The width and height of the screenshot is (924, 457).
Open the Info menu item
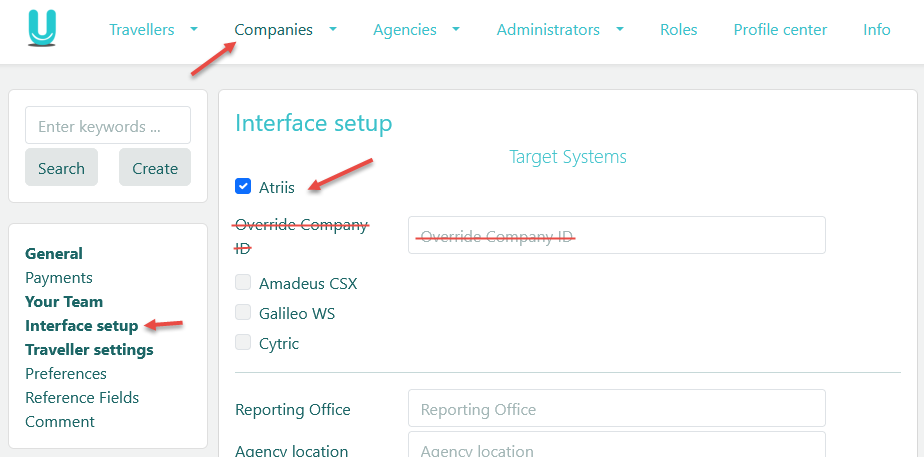click(x=876, y=30)
